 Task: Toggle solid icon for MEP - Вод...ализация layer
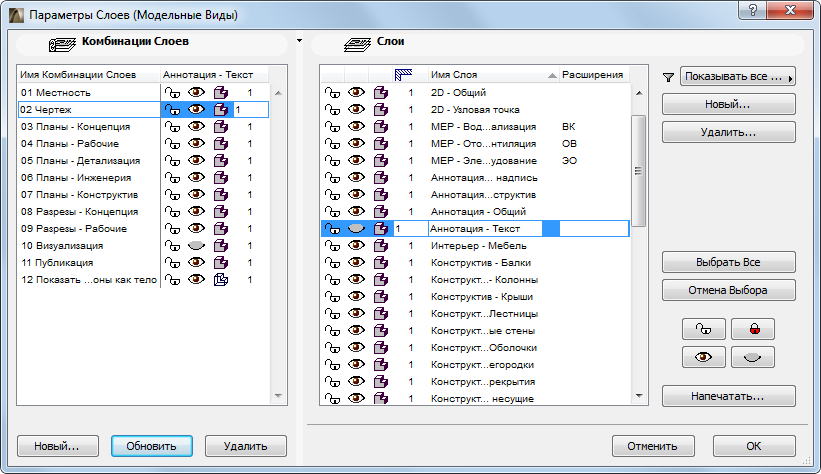click(x=381, y=127)
